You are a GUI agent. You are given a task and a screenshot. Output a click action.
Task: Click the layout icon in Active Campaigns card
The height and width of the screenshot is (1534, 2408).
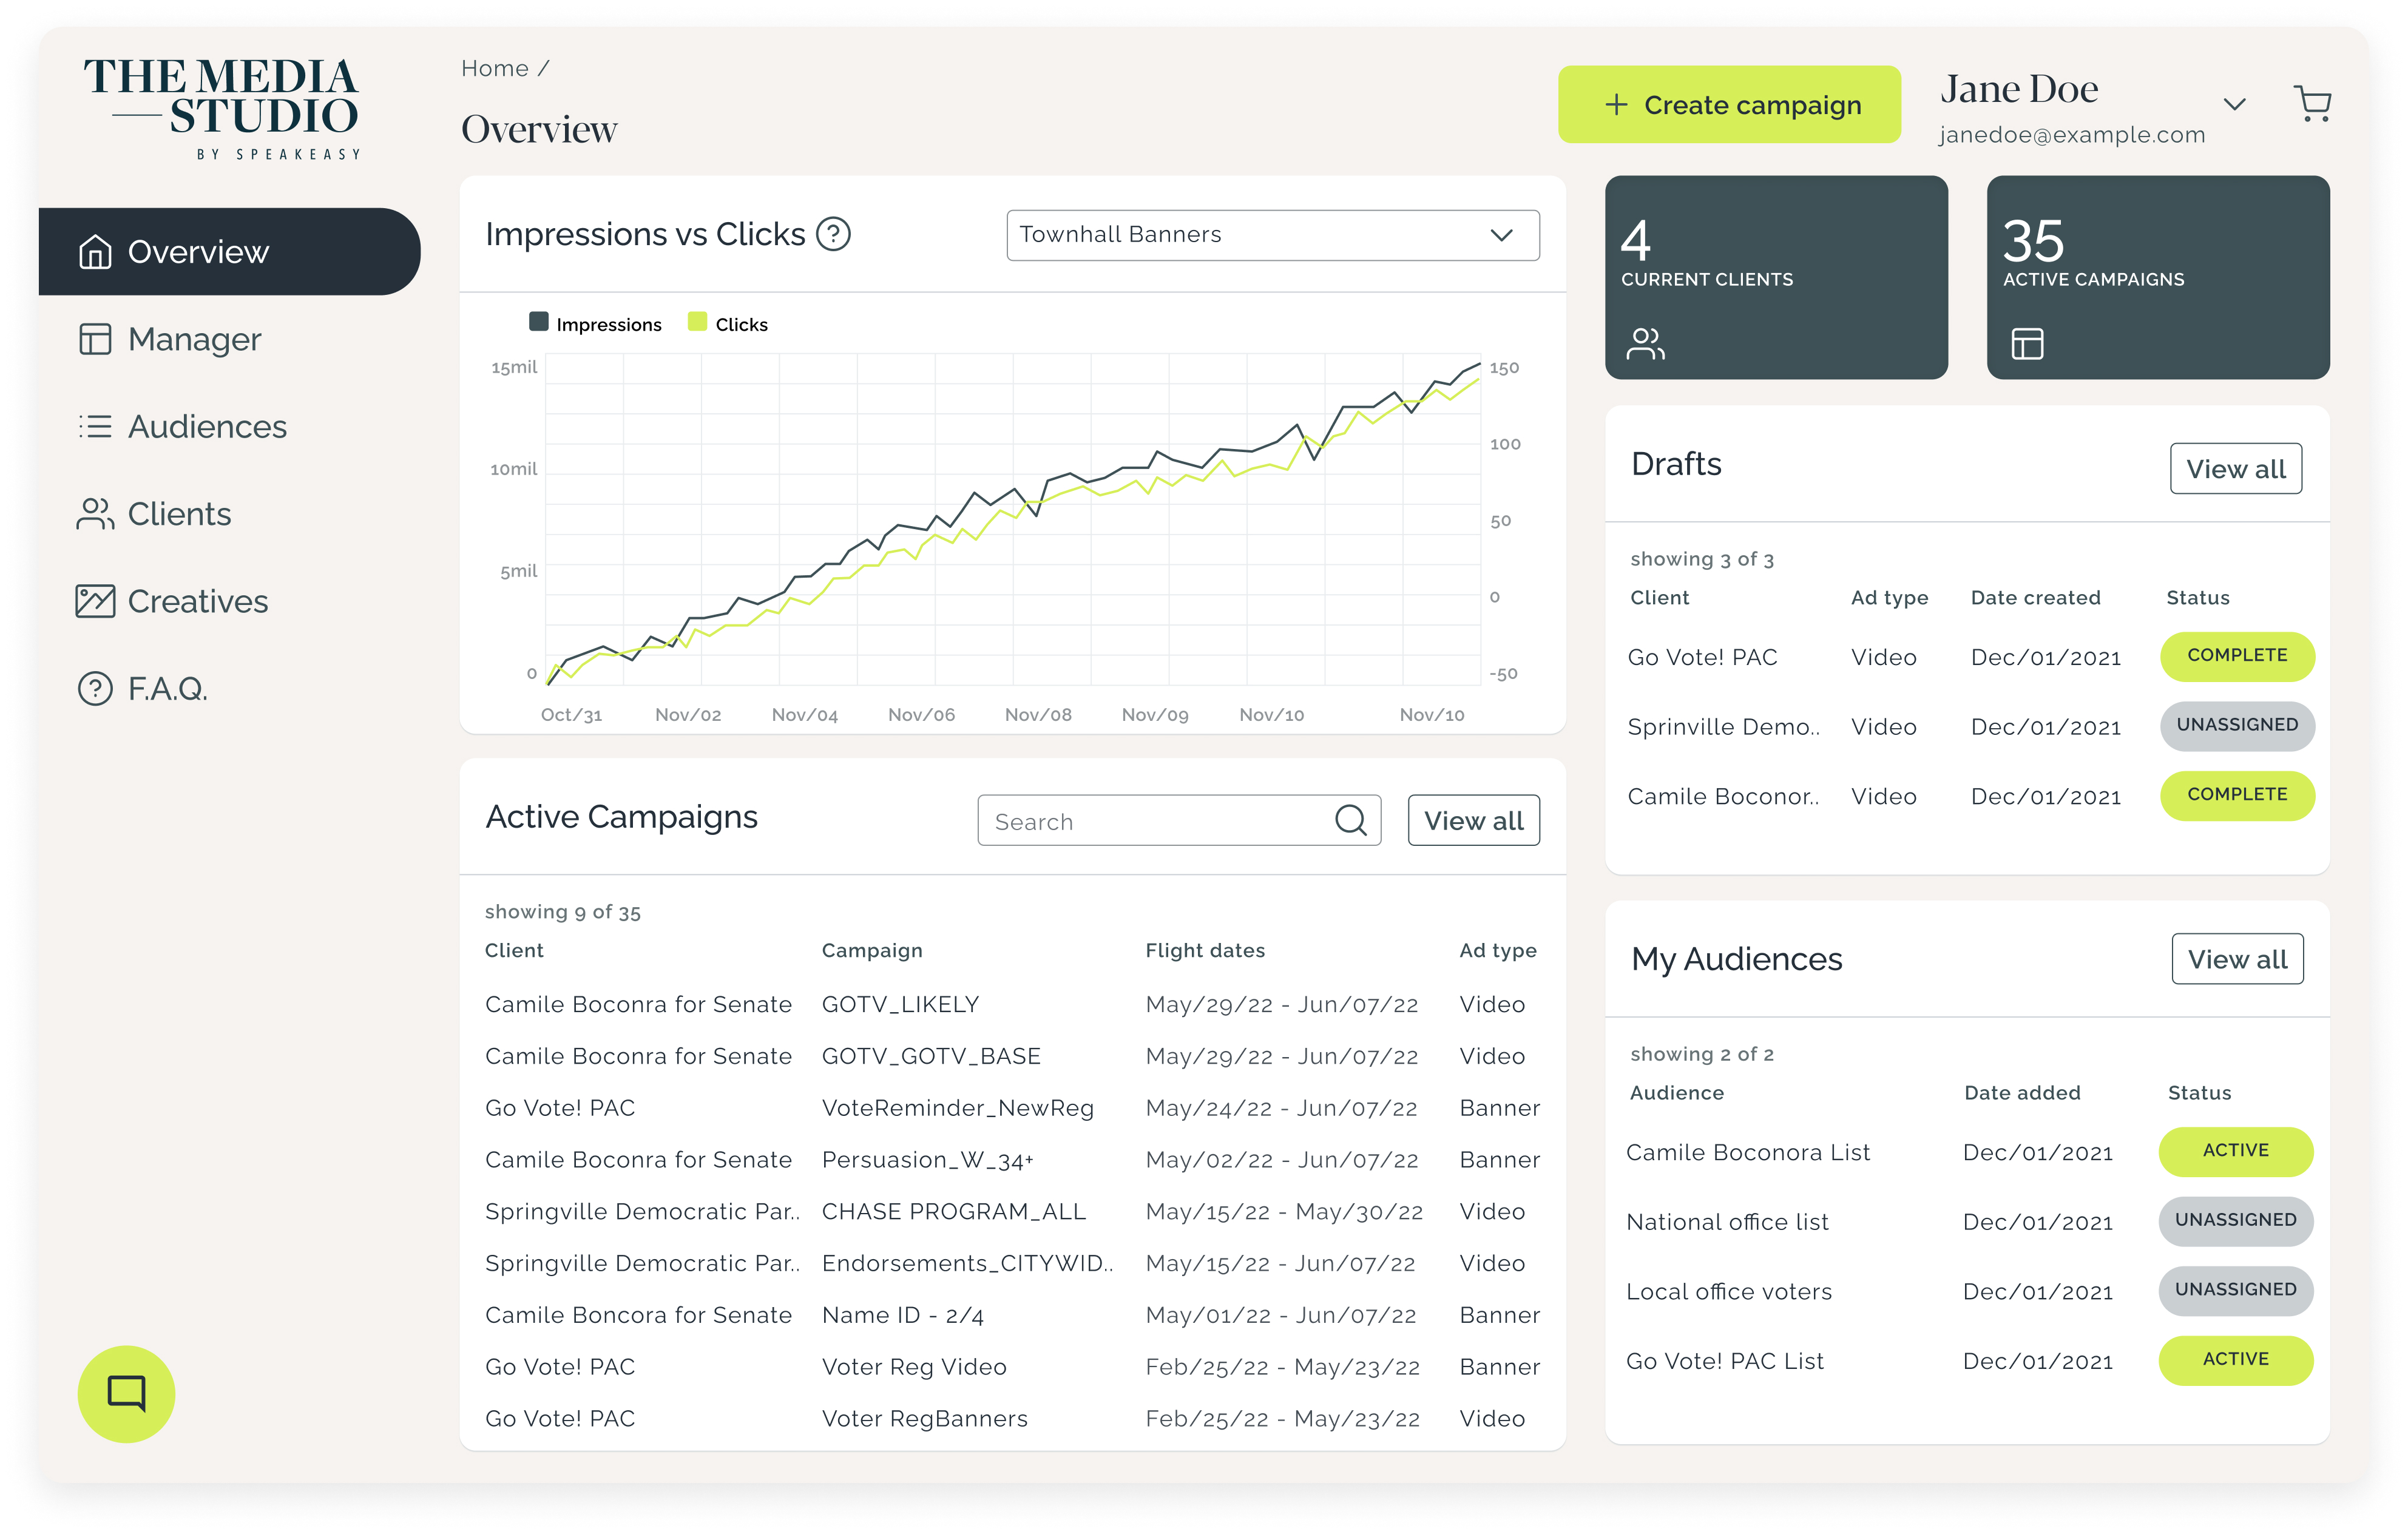click(x=2027, y=344)
